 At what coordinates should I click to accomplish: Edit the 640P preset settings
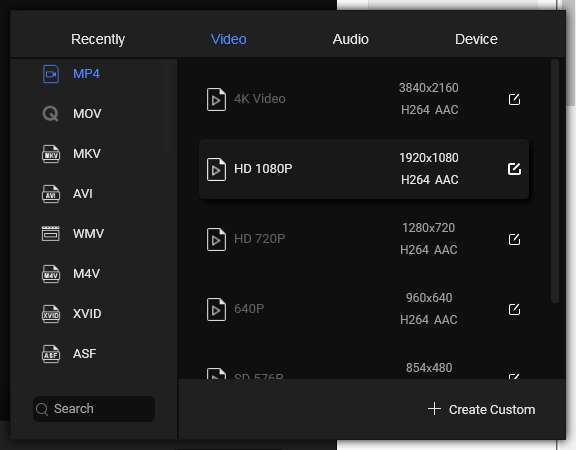click(x=514, y=309)
